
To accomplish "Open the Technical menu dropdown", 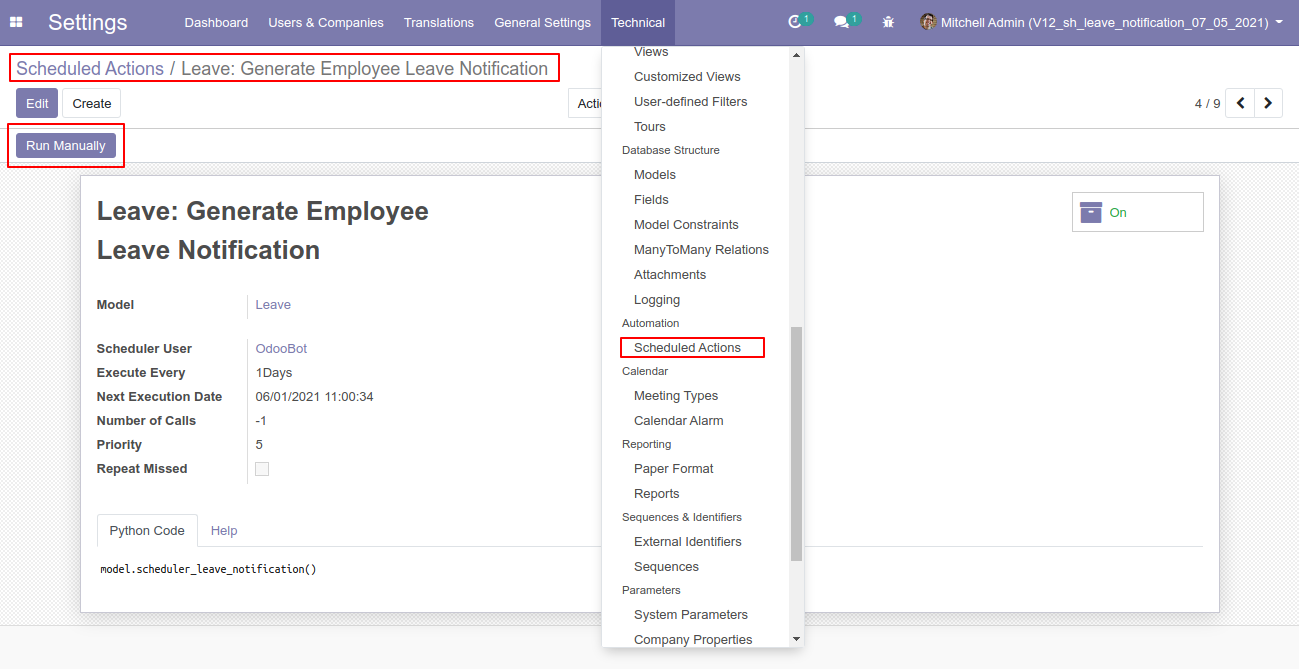I will (x=638, y=22).
